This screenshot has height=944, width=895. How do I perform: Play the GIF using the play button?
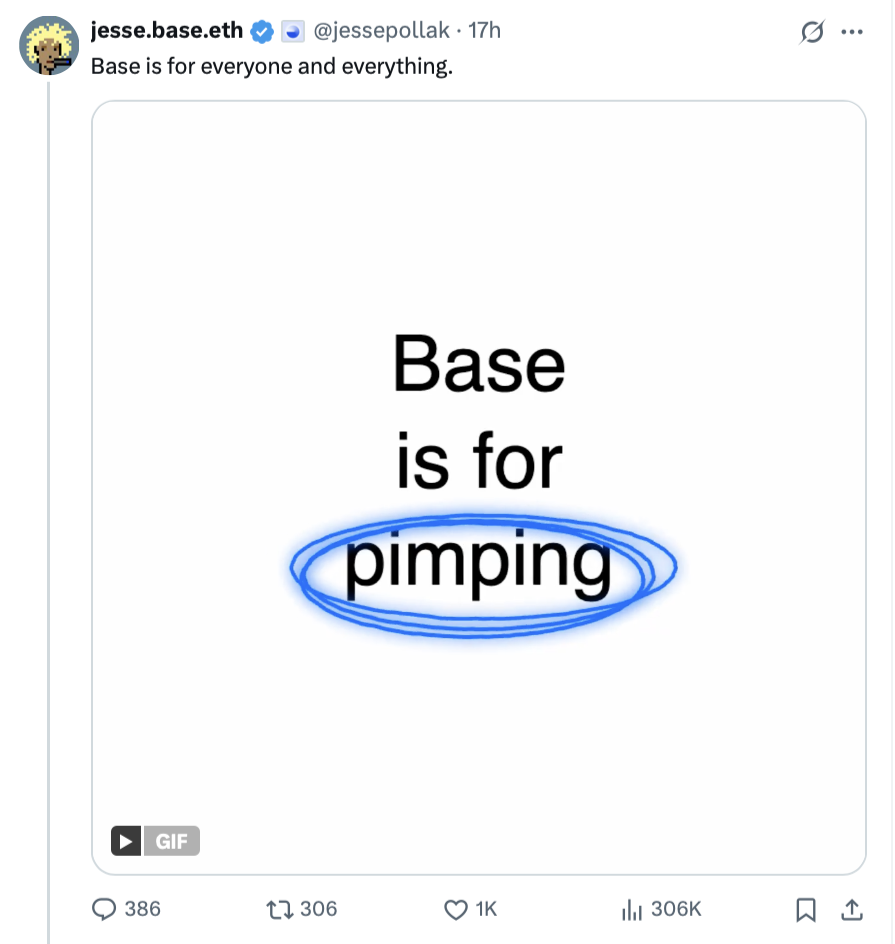(x=125, y=841)
